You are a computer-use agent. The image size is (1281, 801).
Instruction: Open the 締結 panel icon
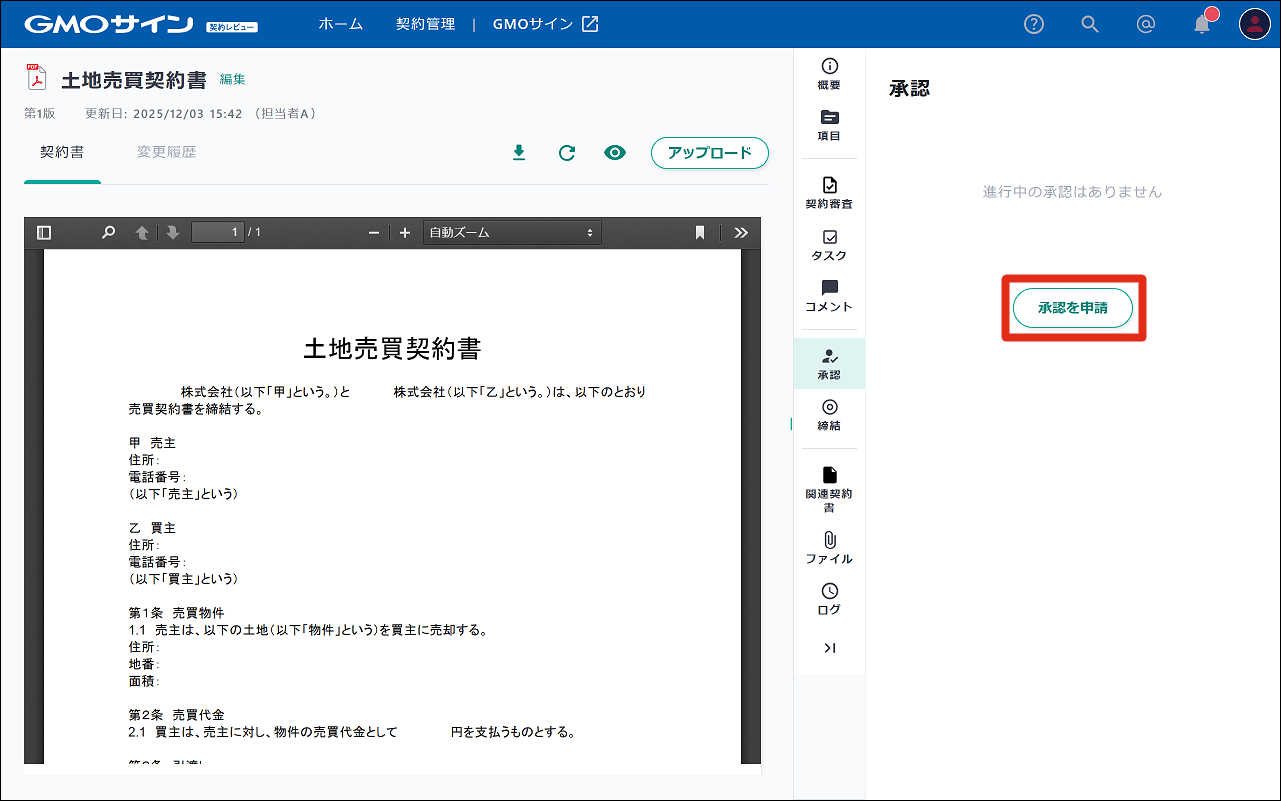coord(829,415)
